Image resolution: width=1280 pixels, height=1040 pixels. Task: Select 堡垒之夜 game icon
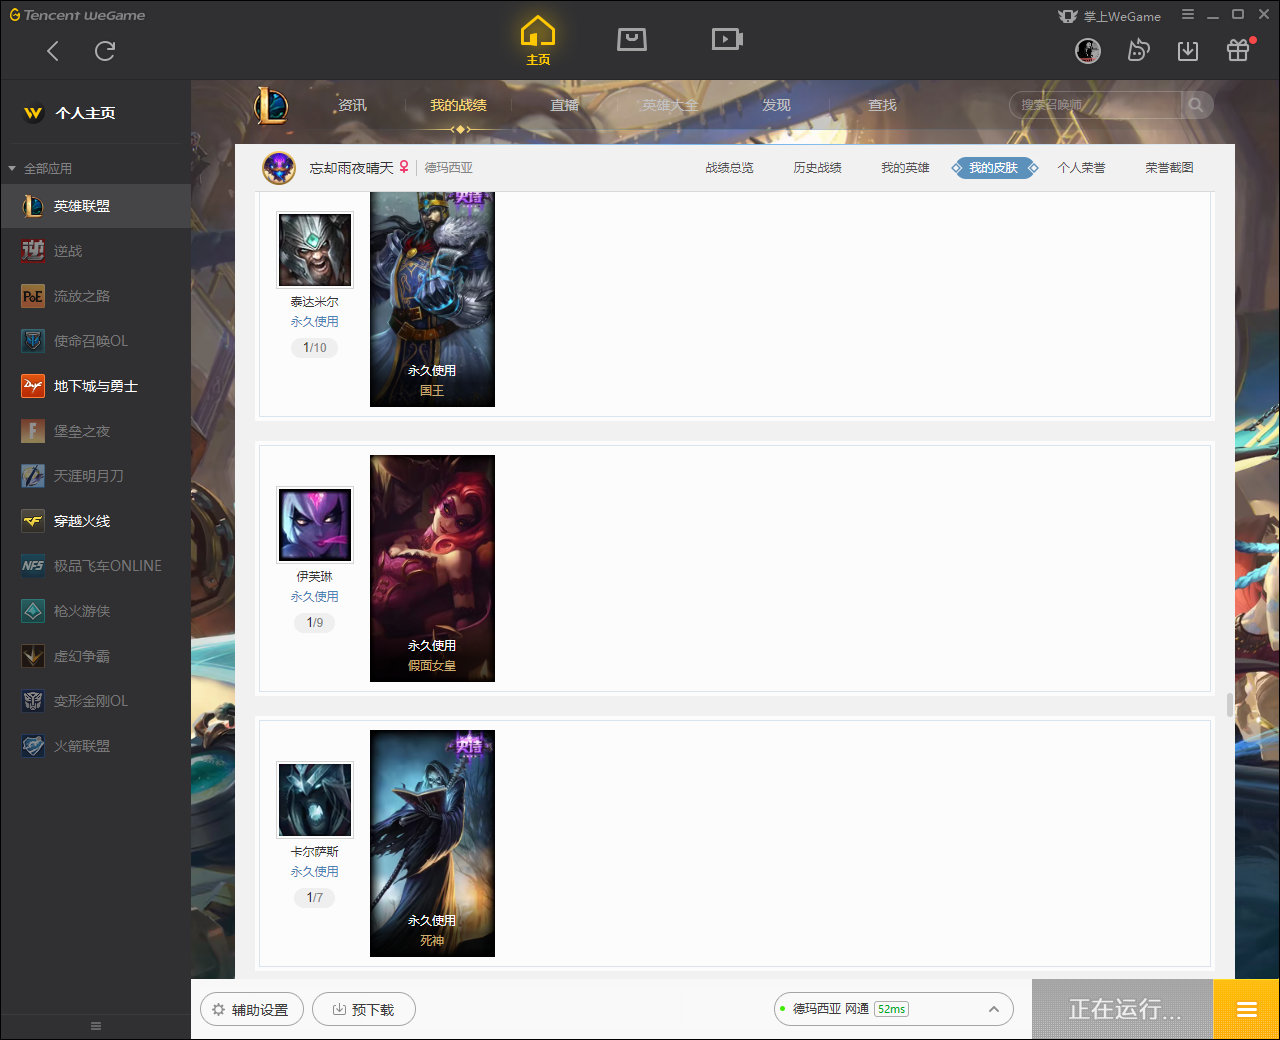33,431
